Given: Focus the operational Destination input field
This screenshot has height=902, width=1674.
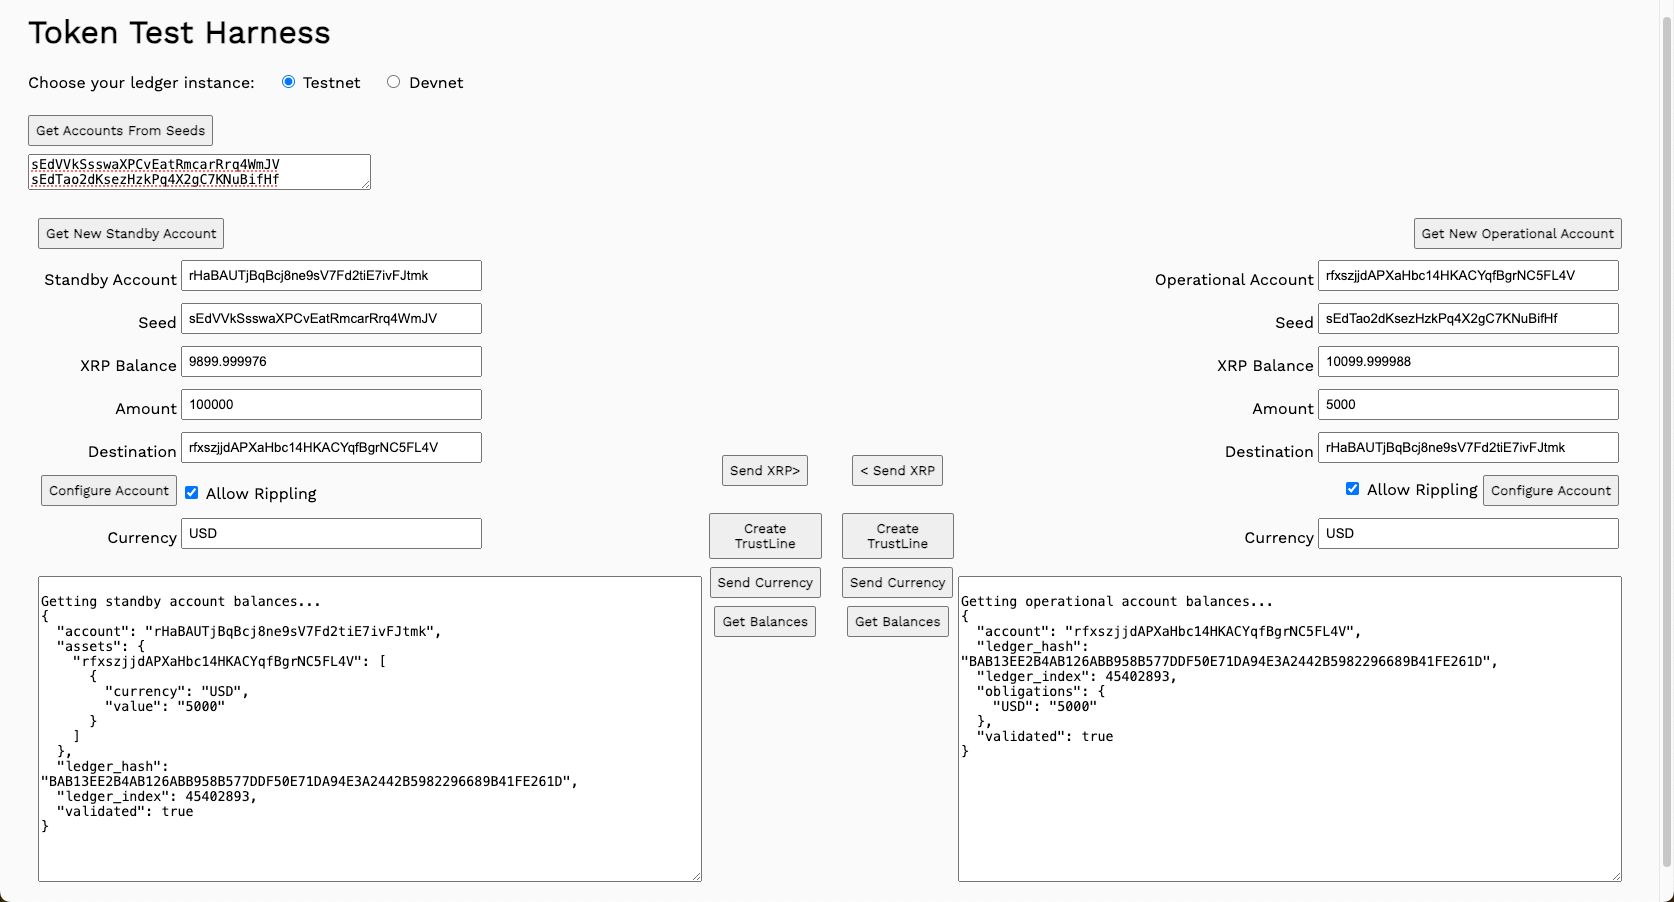Looking at the screenshot, I should (1467, 448).
